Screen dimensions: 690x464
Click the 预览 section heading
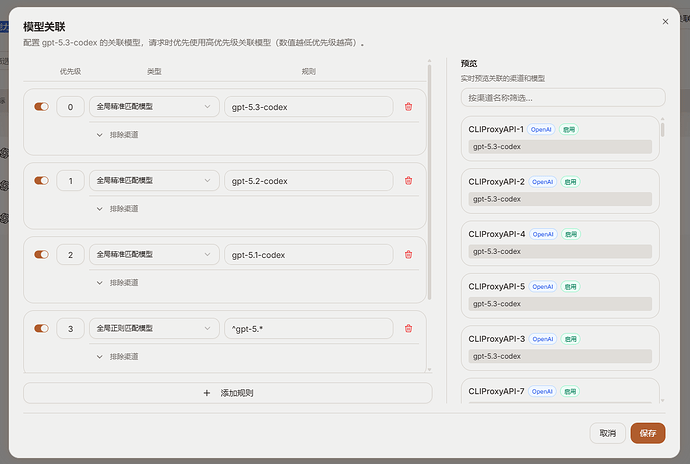coord(469,63)
